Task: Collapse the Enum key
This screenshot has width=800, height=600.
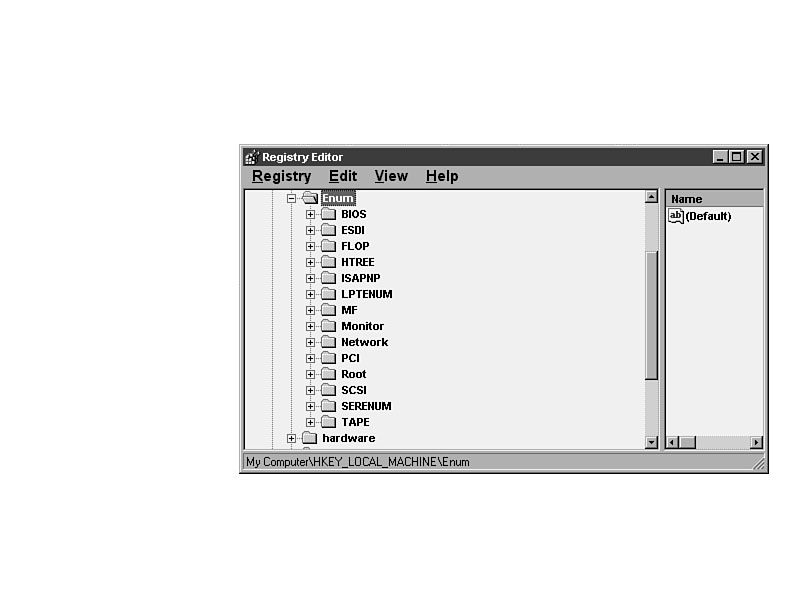Action: coord(291,198)
